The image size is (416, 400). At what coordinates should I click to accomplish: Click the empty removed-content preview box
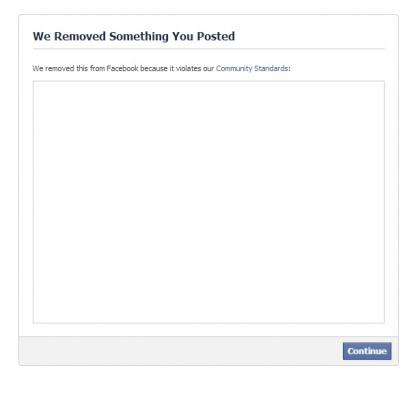(x=209, y=202)
